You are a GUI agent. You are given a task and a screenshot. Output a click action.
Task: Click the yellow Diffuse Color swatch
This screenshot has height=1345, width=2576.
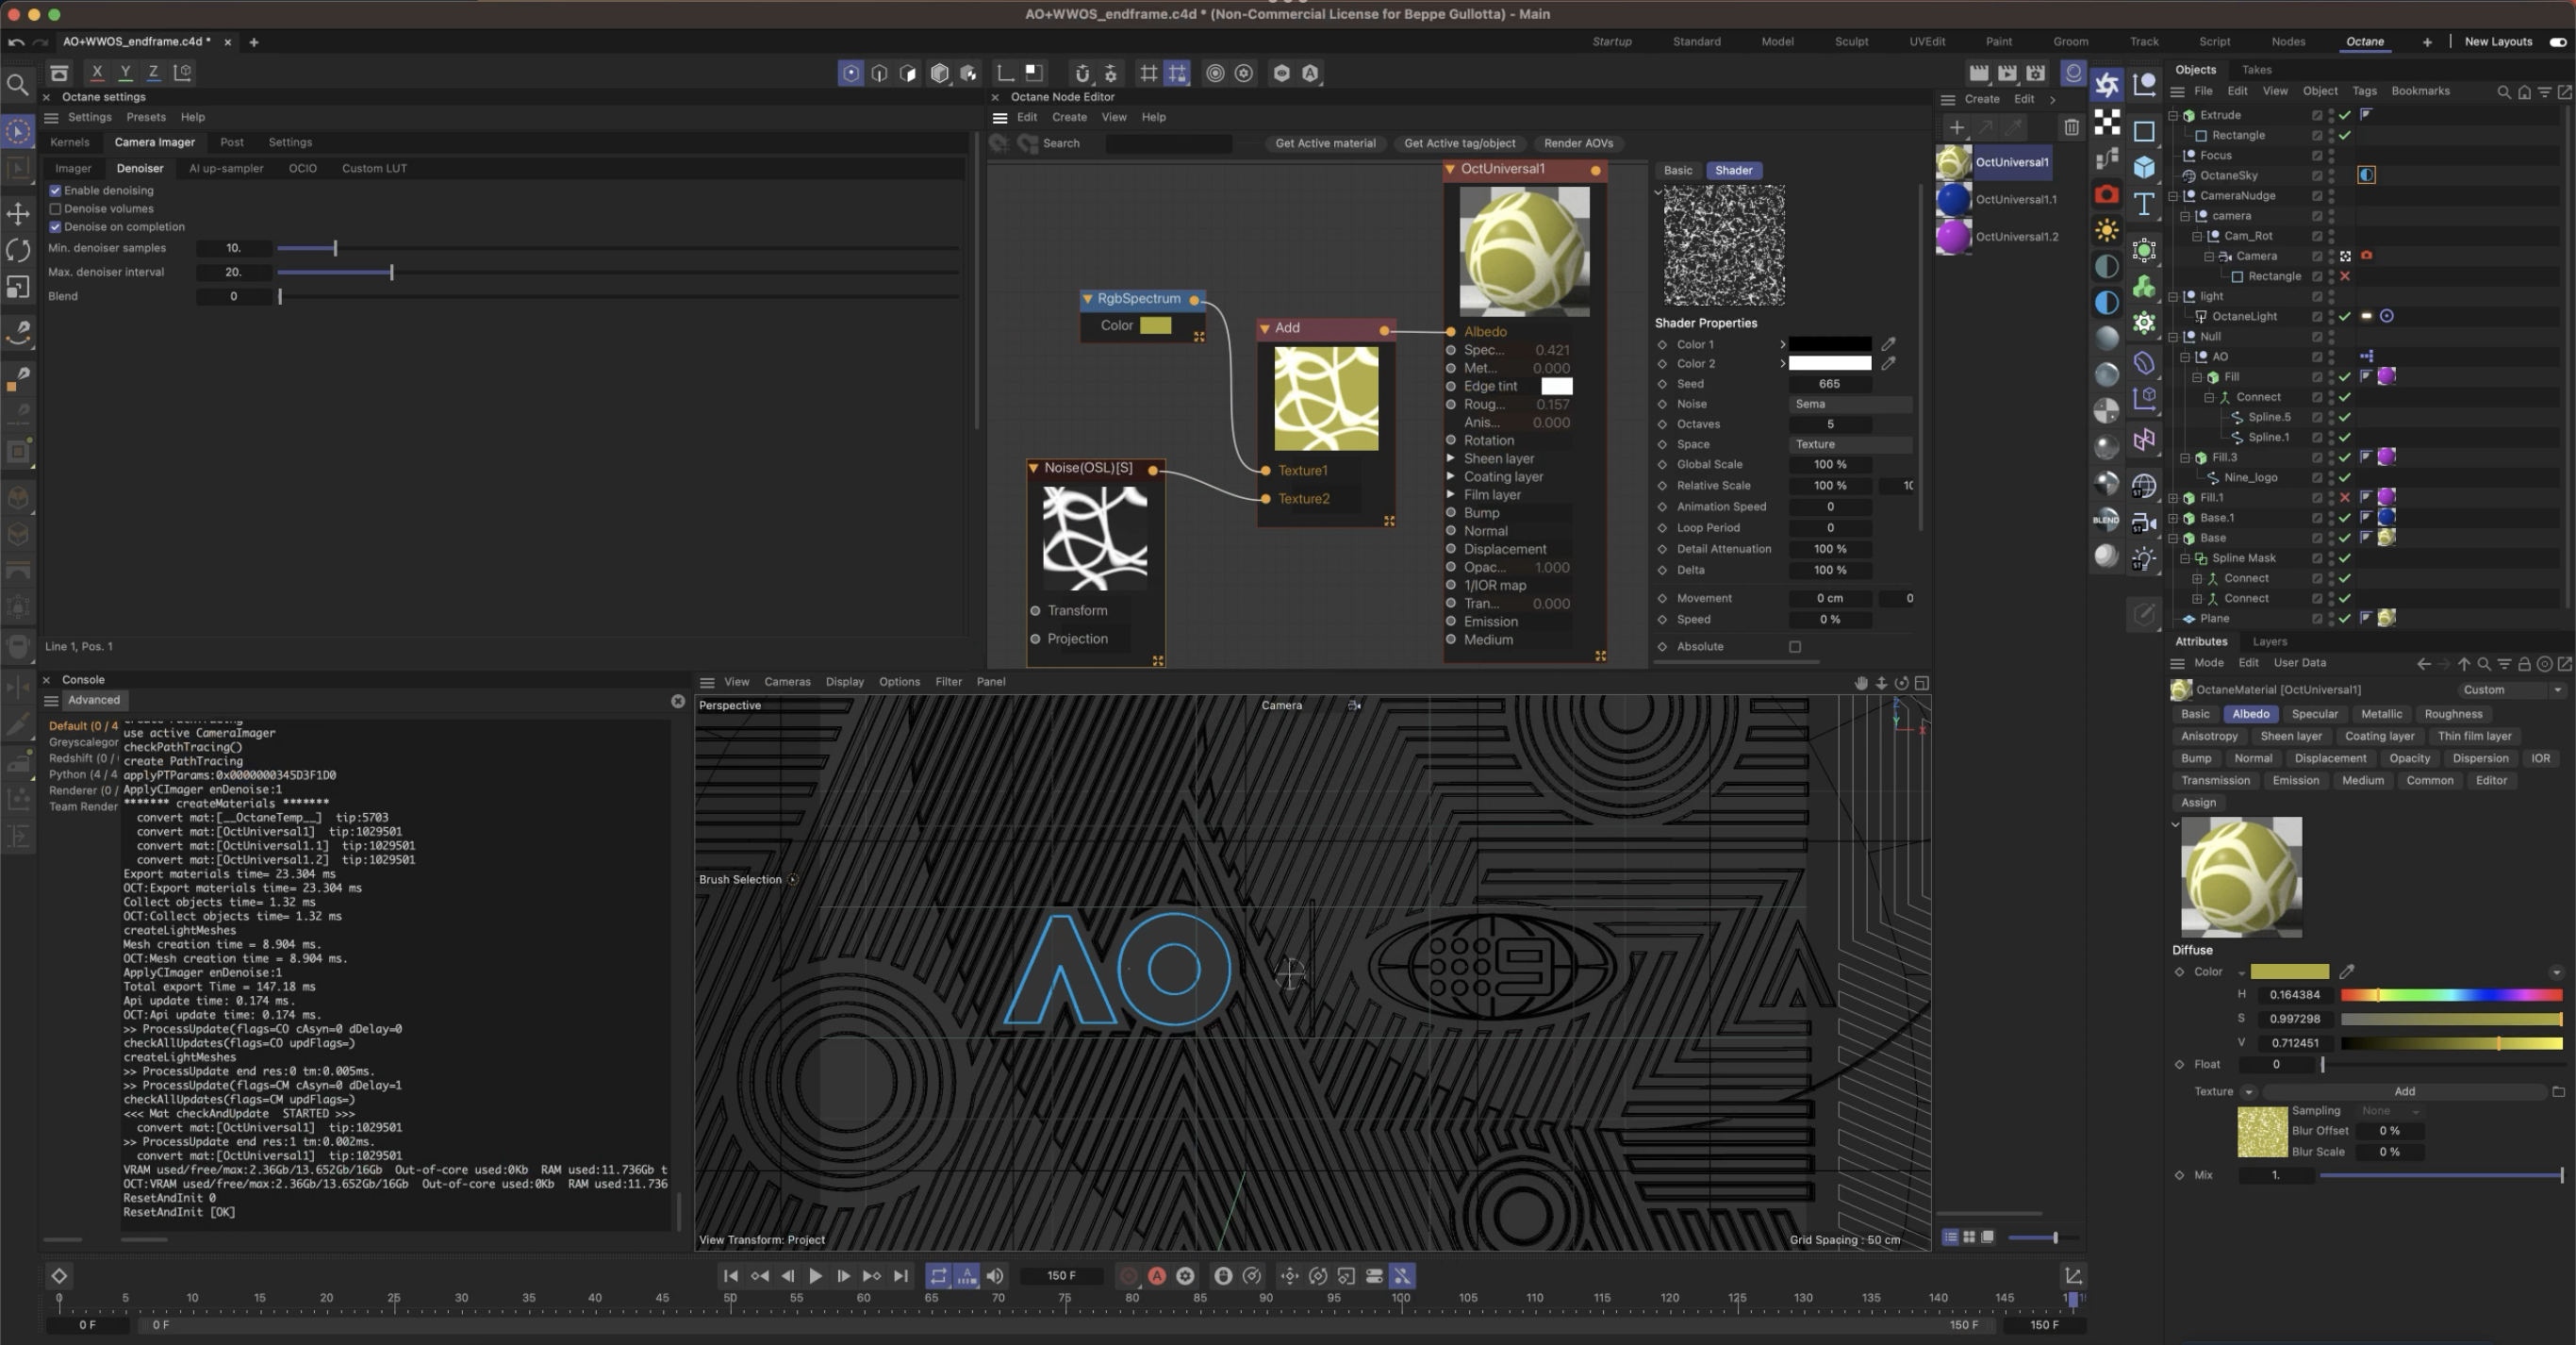tap(2289, 972)
